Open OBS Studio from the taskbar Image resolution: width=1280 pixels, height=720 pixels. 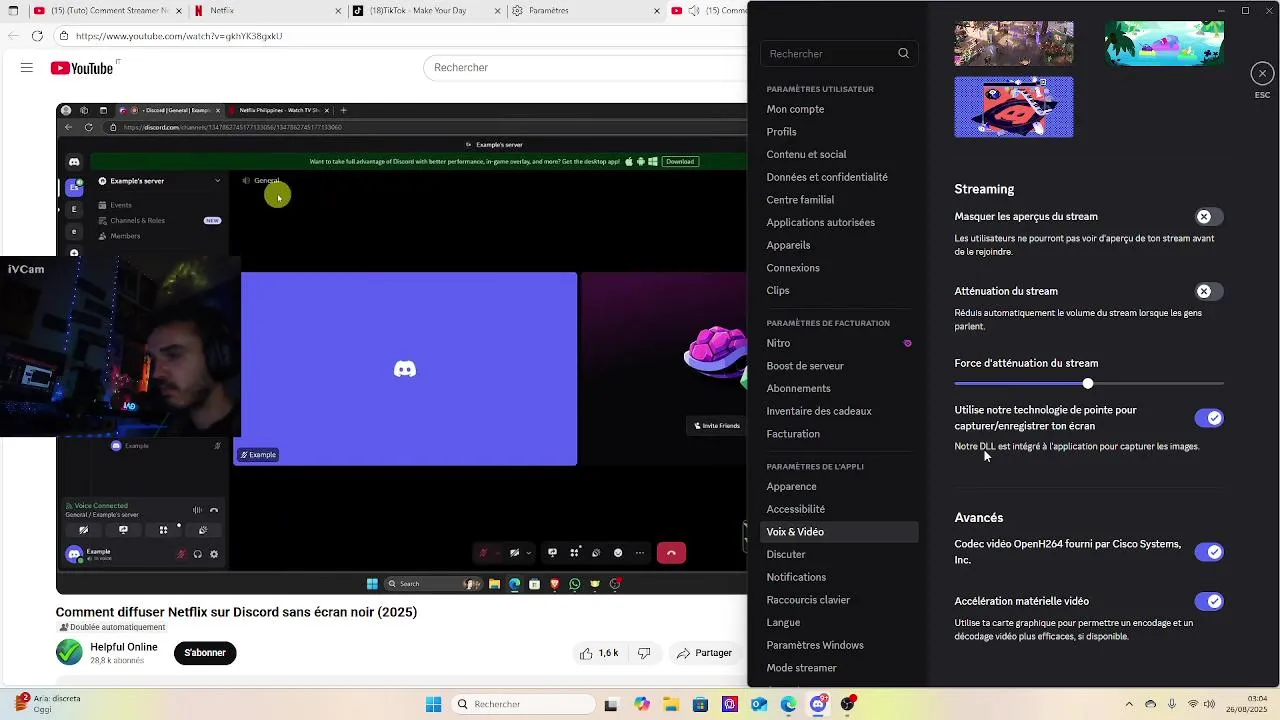[x=848, y=705]
